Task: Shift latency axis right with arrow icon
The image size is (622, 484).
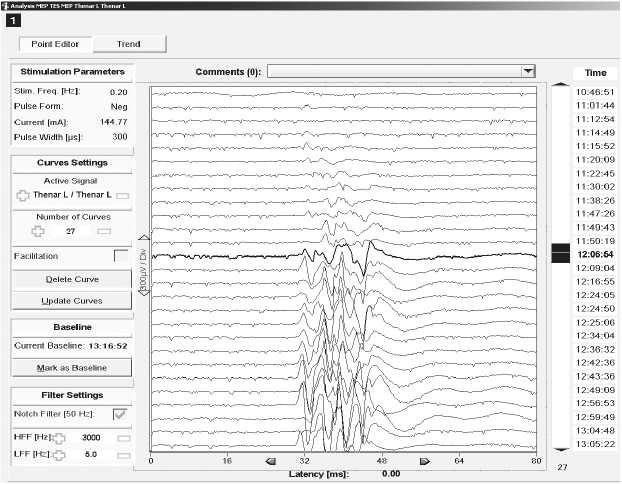Action: (x=424, y=461)
